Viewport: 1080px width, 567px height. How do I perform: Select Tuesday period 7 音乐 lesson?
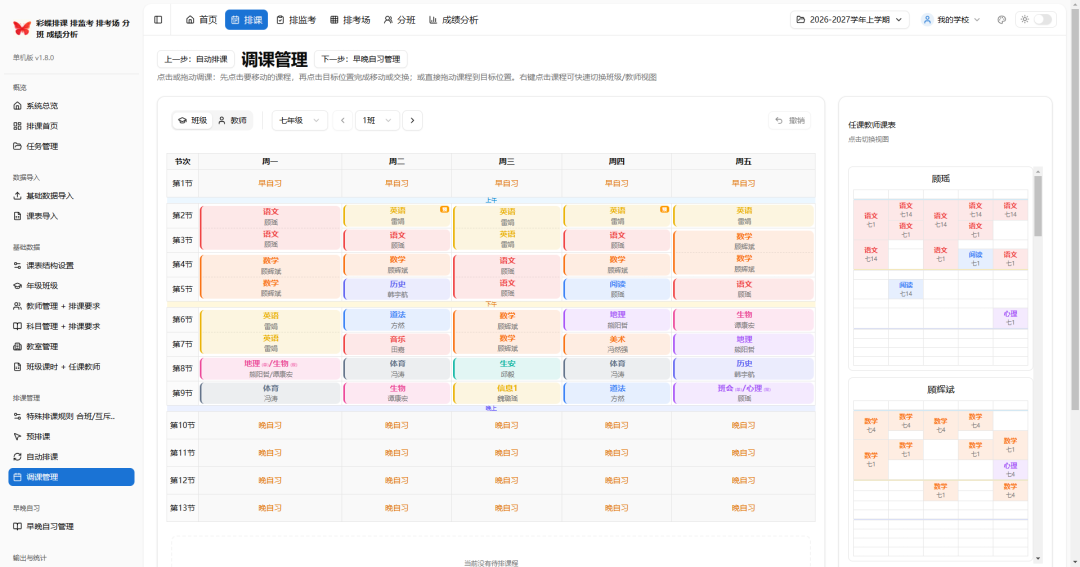397,344
